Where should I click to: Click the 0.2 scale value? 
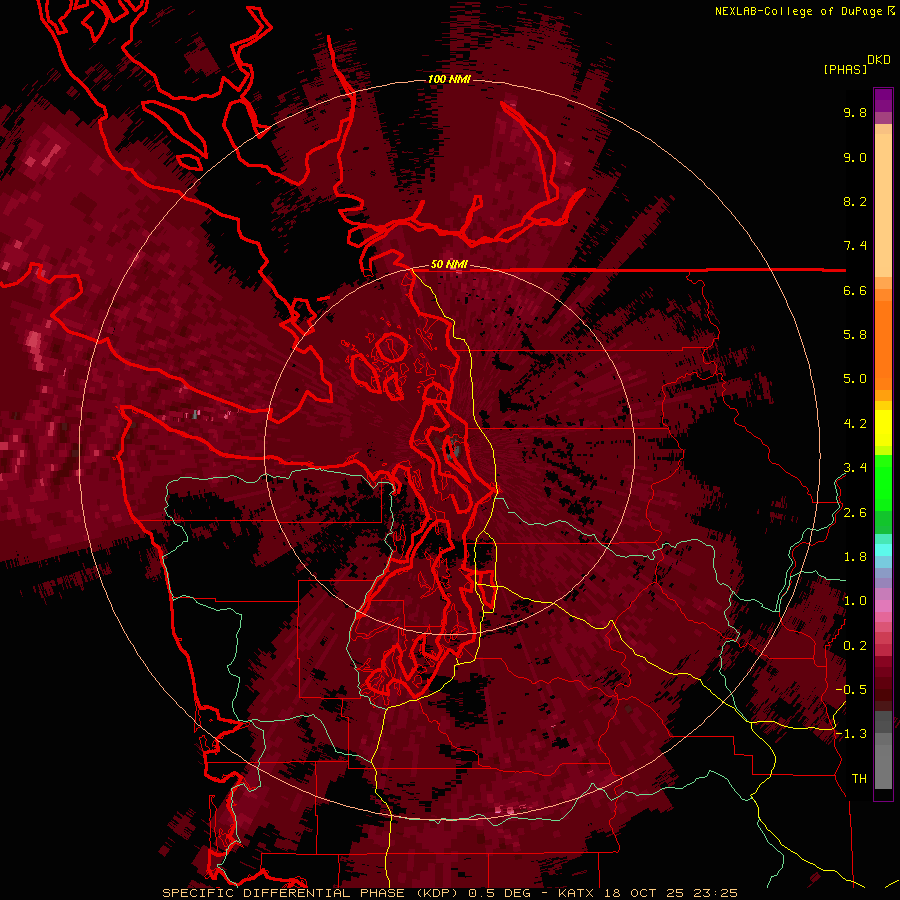(x=855, y=646)
